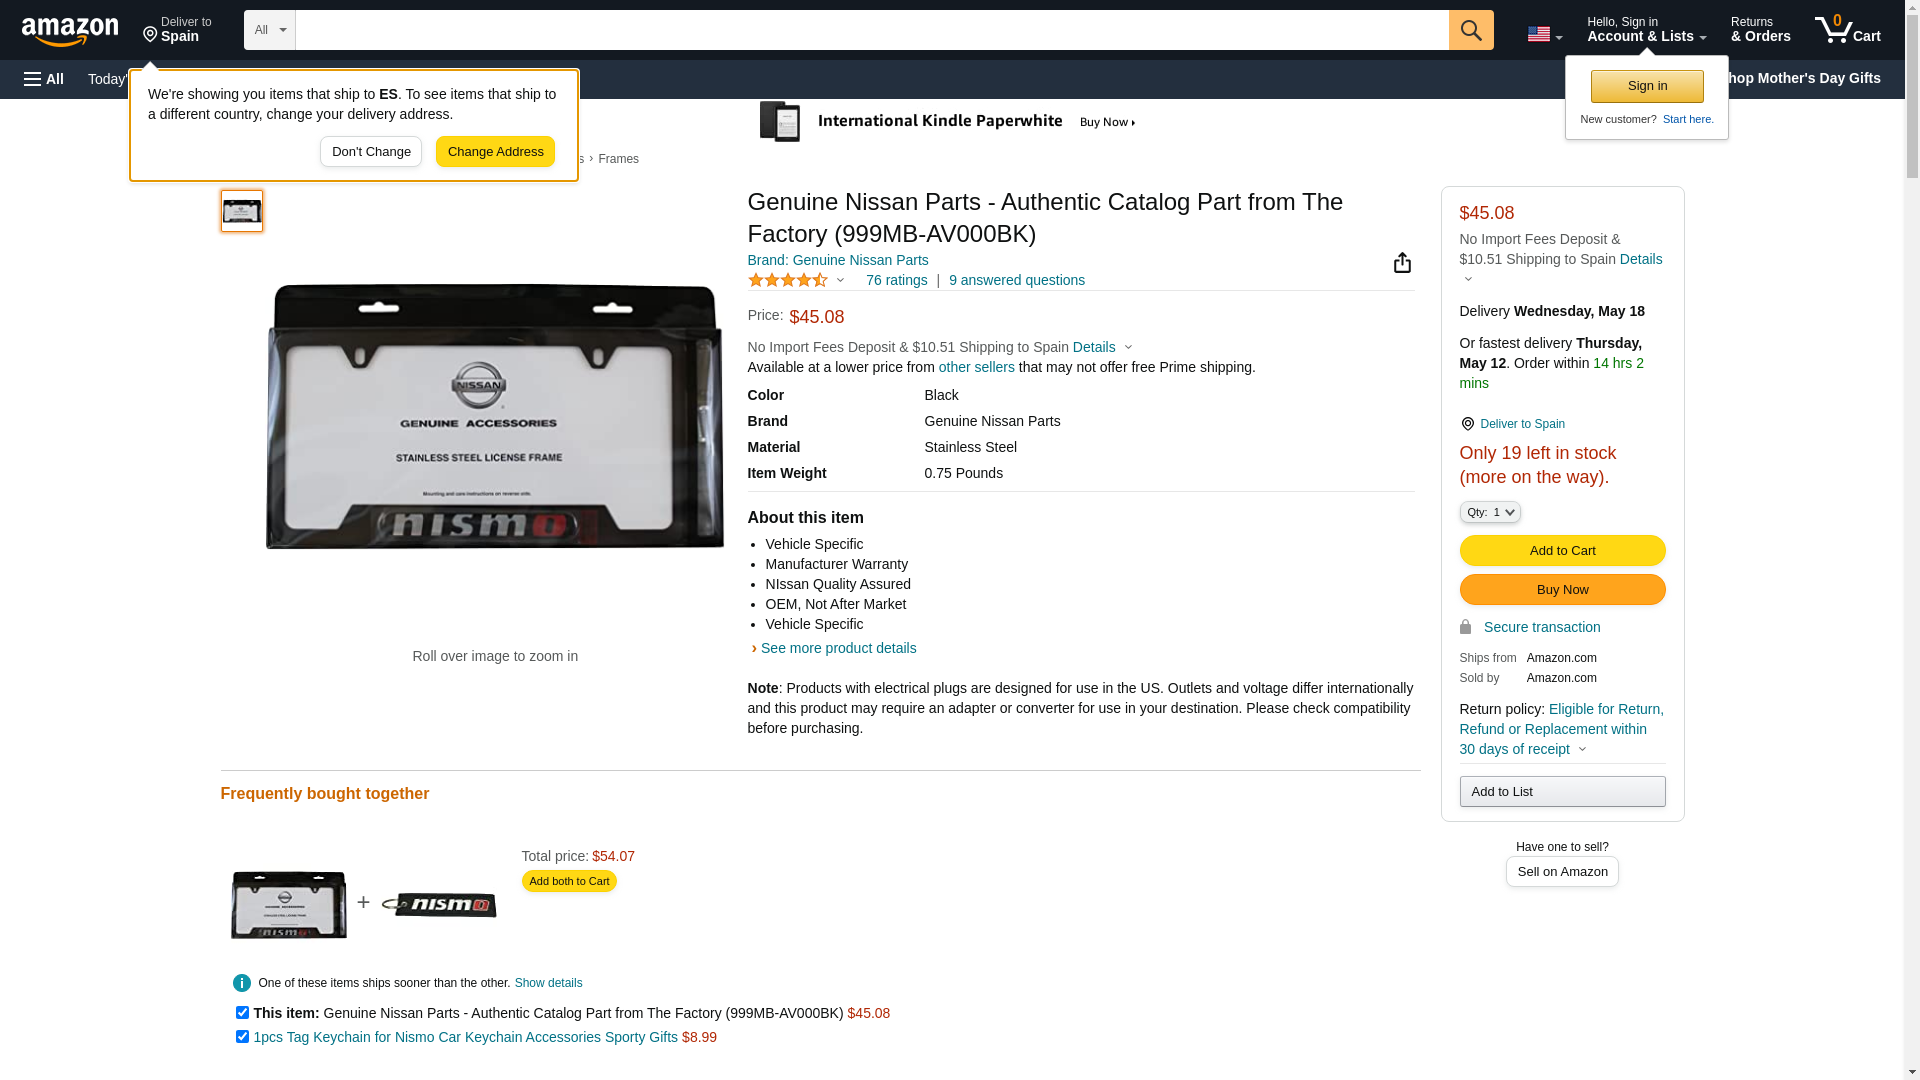Click the share icon near product title
Viewport: 1920px width, 1080px height.
1402,263
